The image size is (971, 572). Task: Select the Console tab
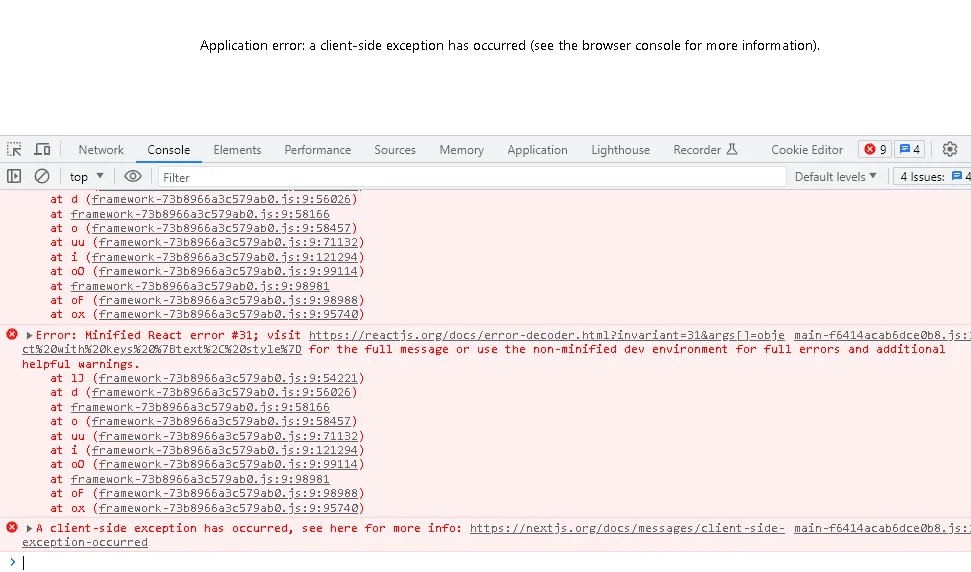[x=168, y=150]
